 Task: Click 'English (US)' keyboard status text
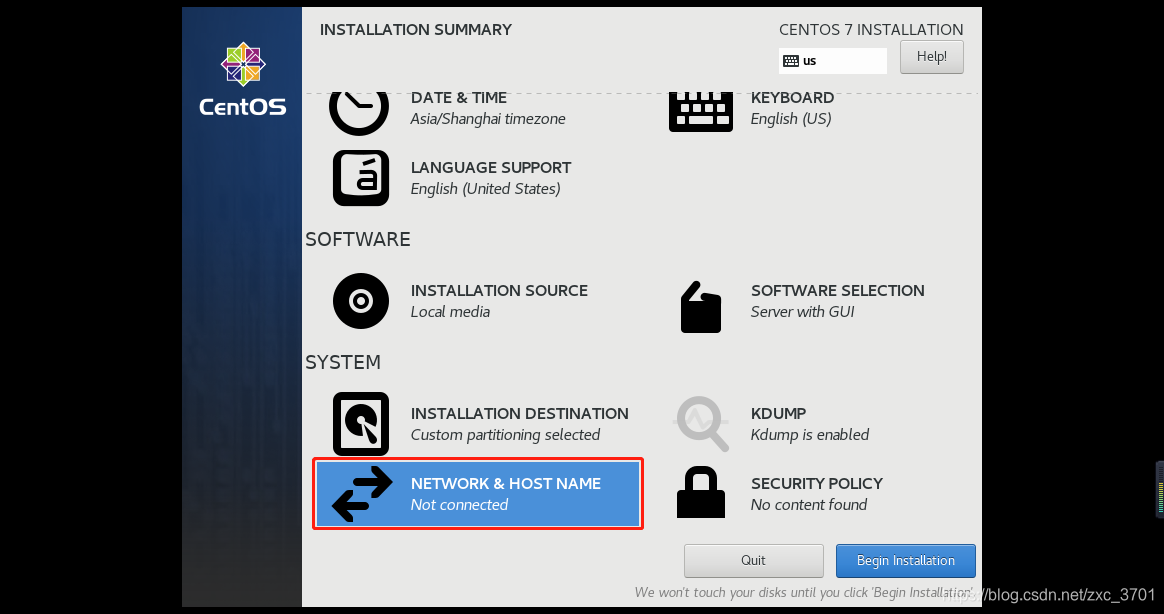pos(791,119)
